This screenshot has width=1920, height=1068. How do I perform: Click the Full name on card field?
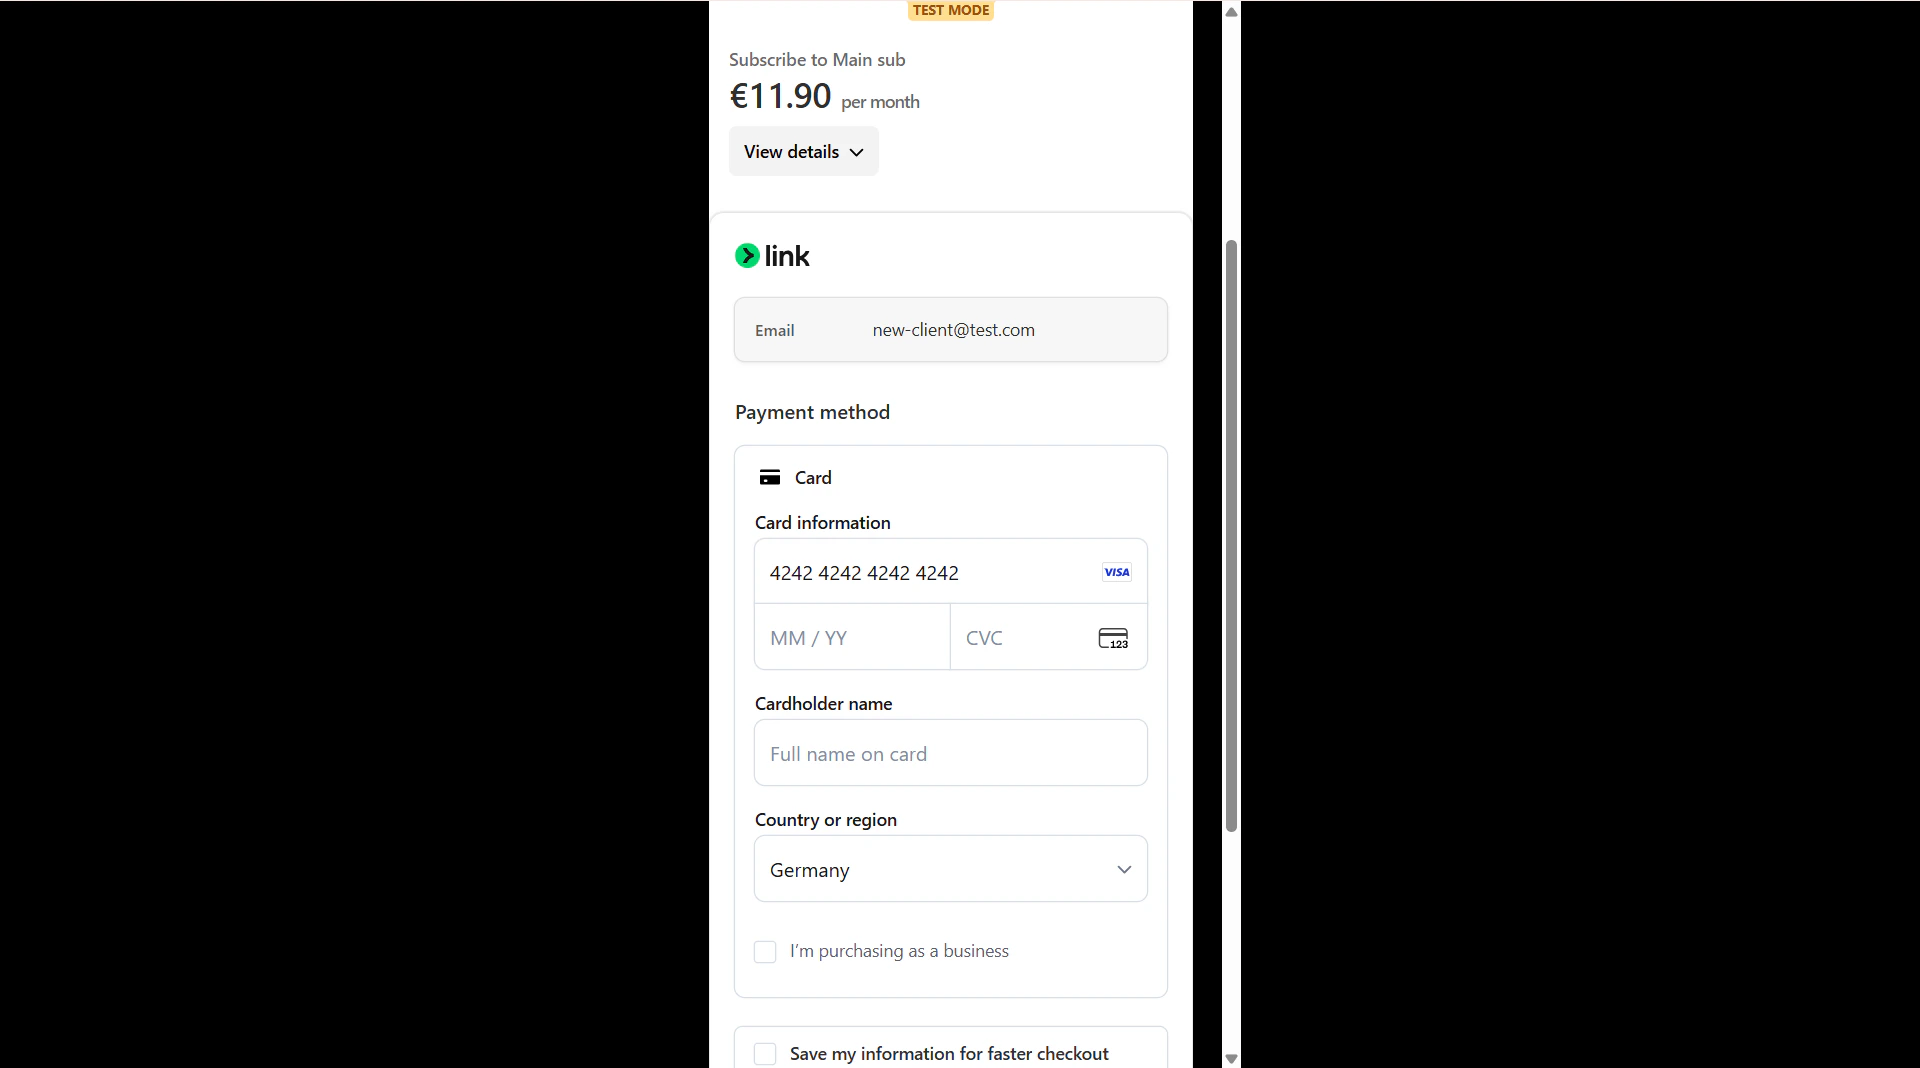click(x=950, y=753)
